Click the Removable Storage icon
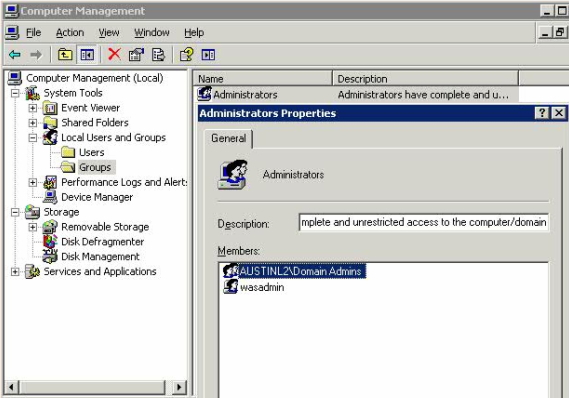The image size is (569, 398). 50,227
